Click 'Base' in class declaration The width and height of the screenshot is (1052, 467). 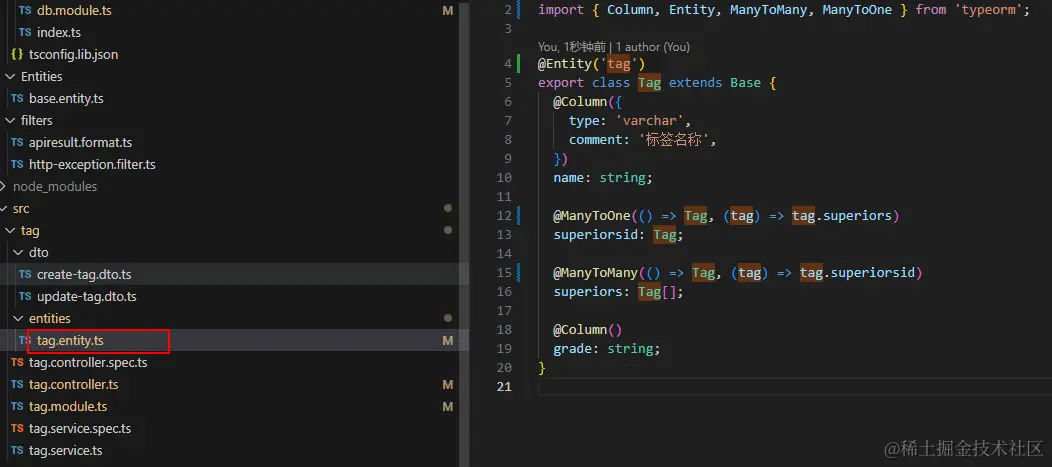(x=745, y=83)
